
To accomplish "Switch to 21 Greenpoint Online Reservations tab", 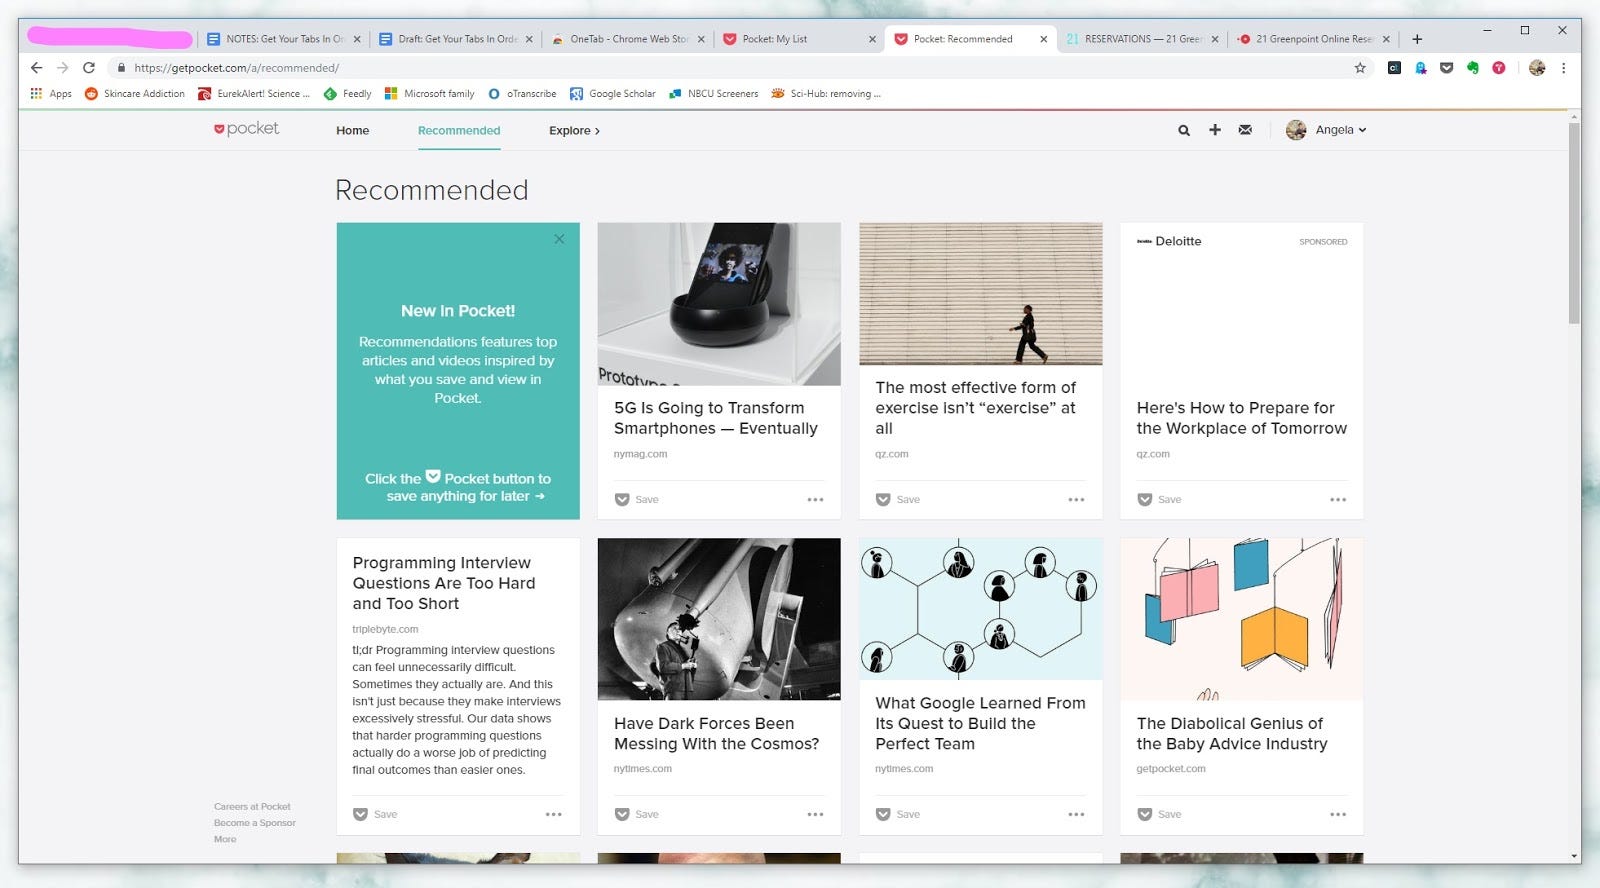I will (1313, 39).
